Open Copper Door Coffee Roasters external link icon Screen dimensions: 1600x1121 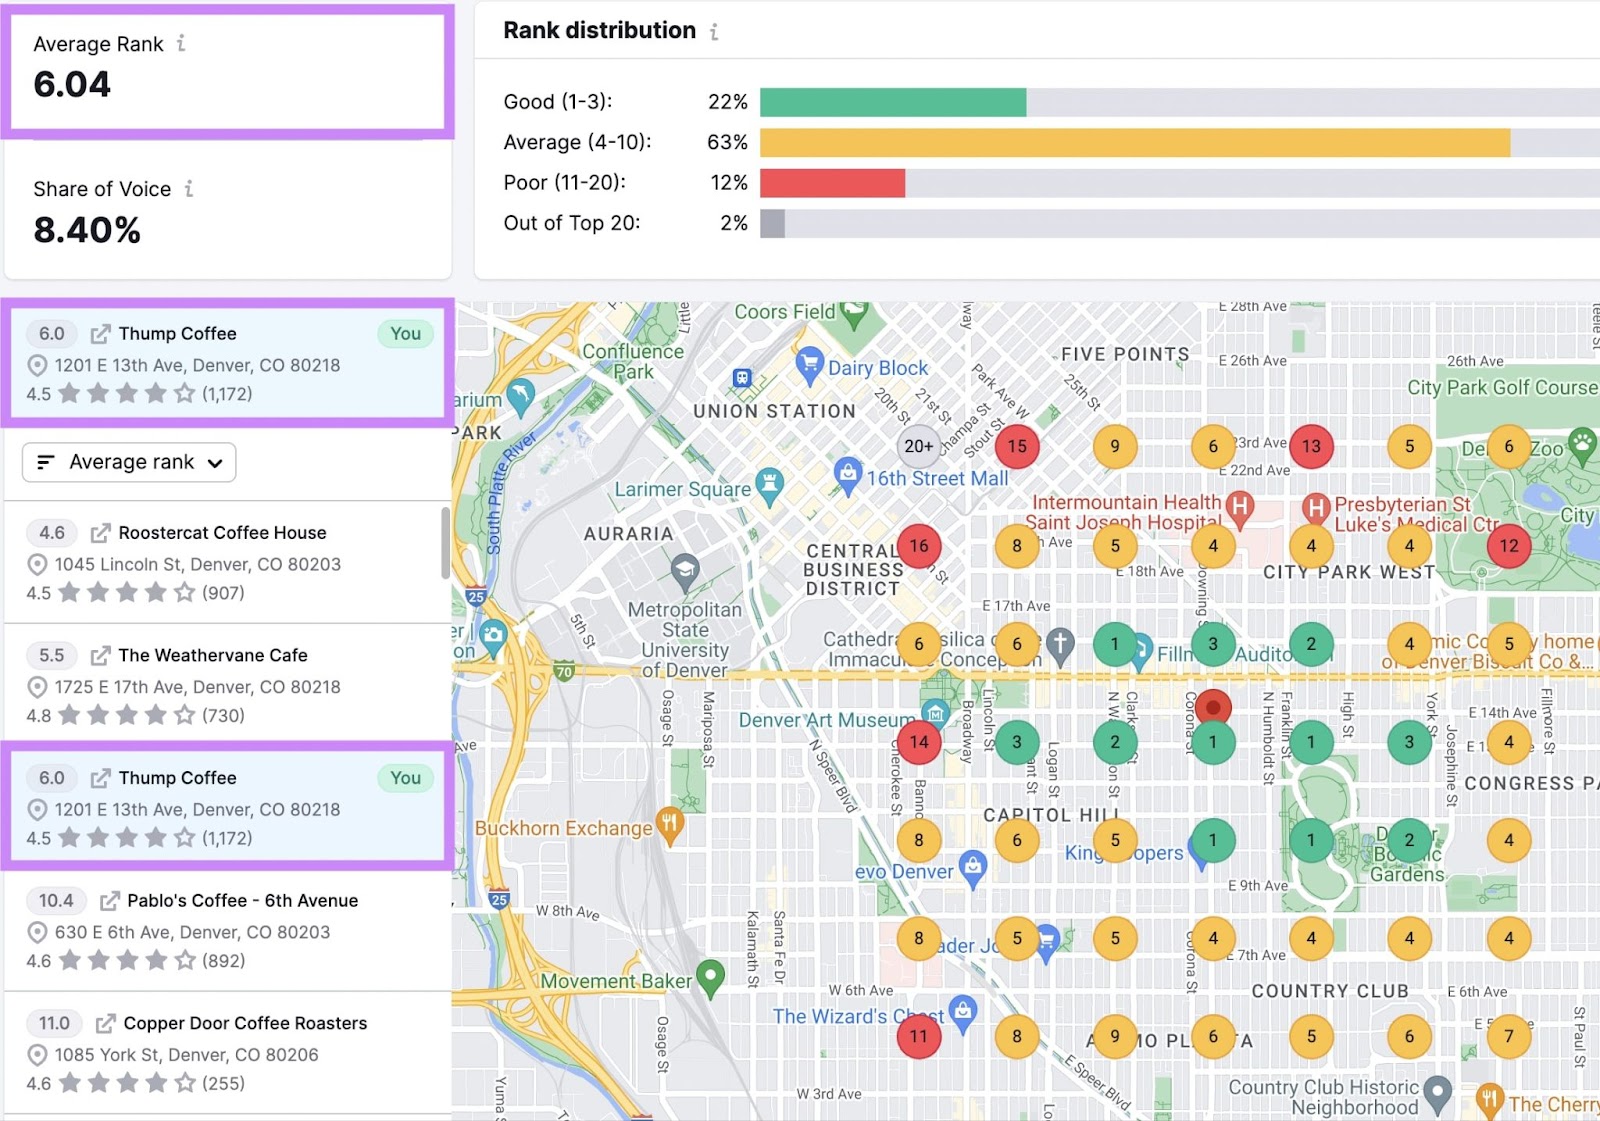[105, 1024]
